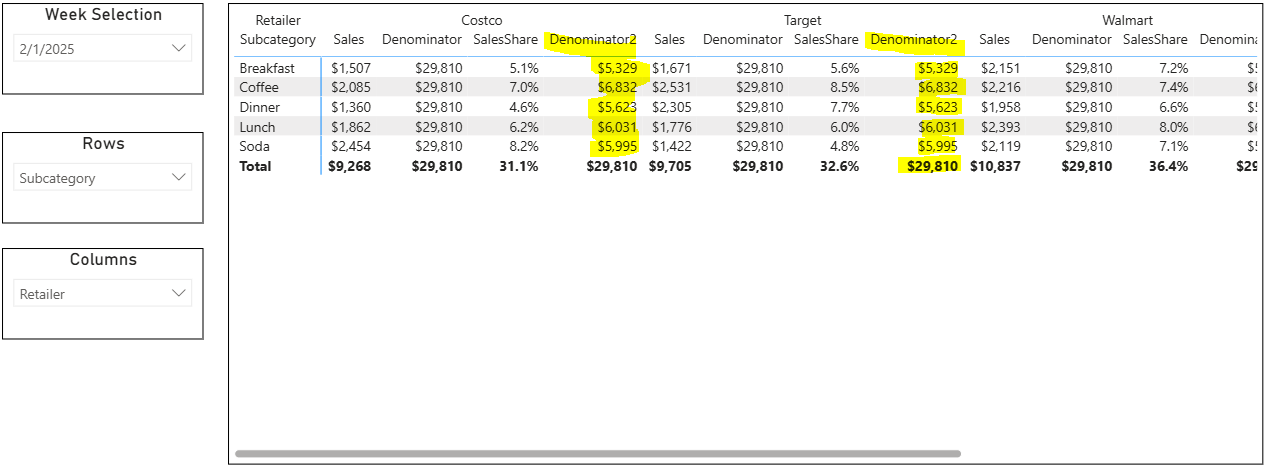
Task: Click the Rows slicer title
Action: (x=103, y=144)
